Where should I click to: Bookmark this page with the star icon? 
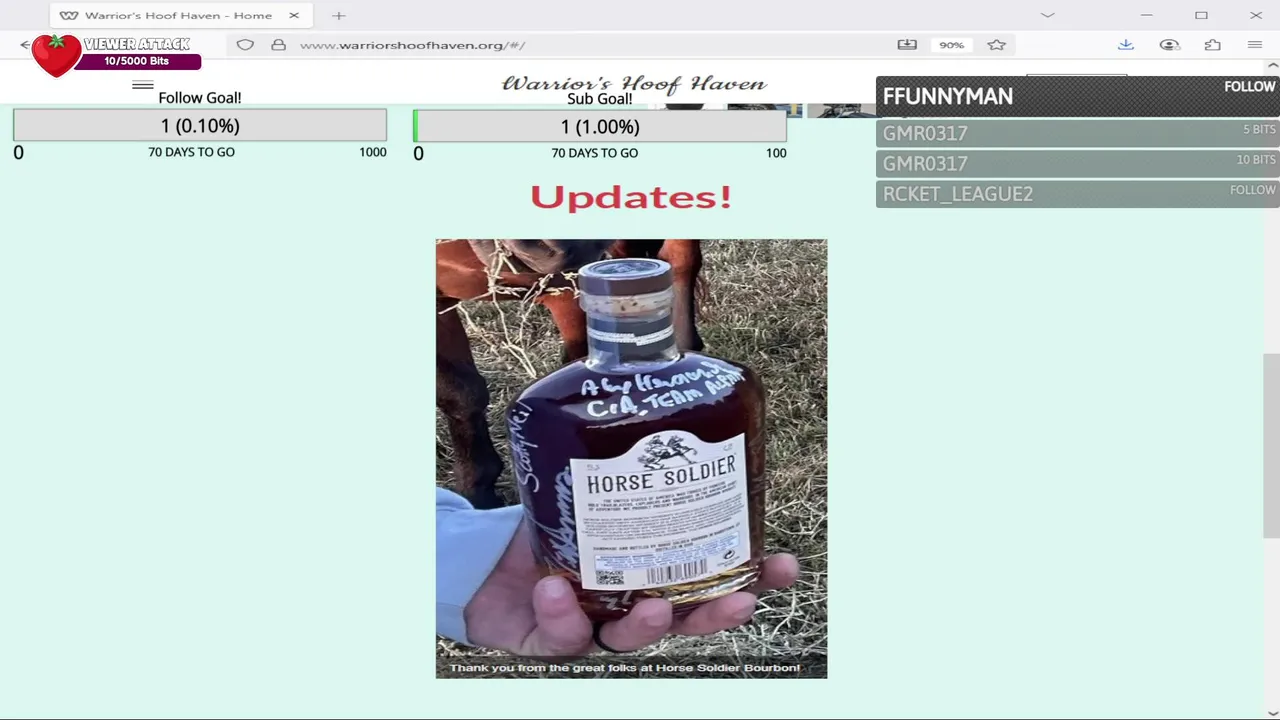[996, 45]
